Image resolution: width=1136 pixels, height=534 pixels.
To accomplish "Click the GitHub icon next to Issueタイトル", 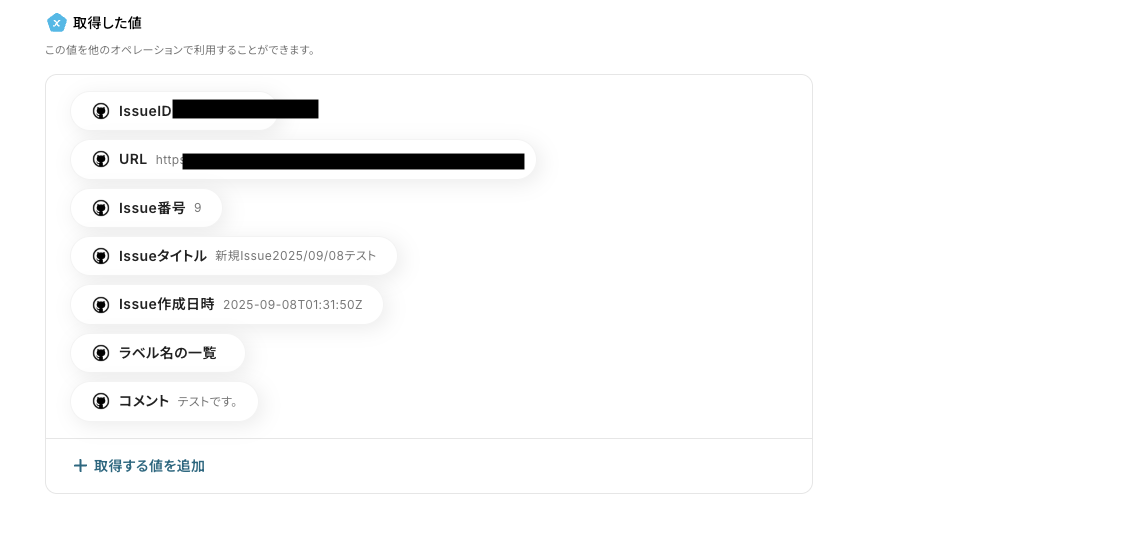I will pos(101,256).
